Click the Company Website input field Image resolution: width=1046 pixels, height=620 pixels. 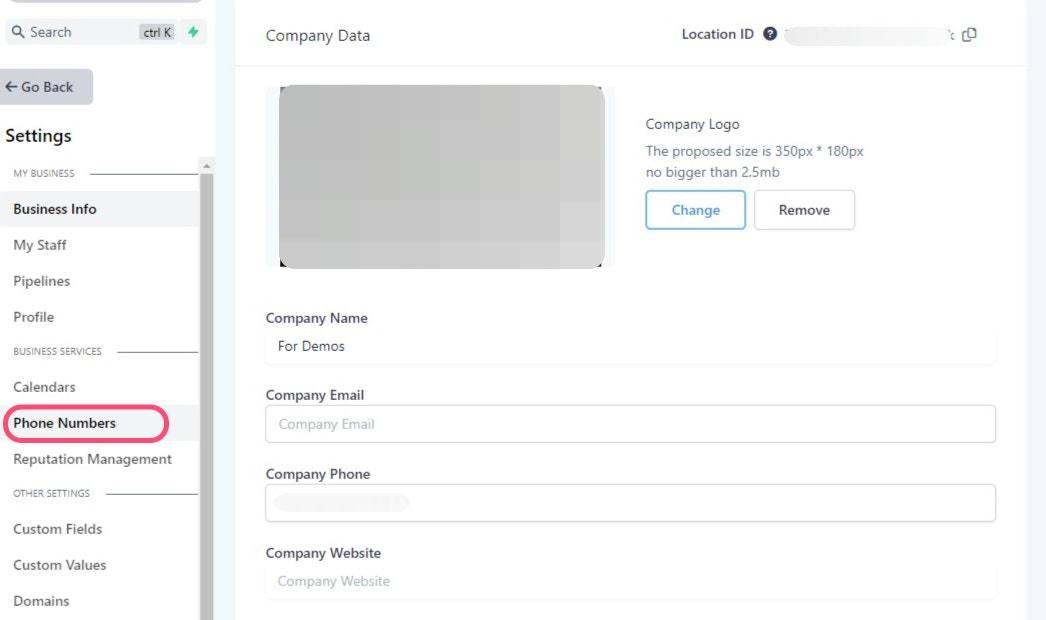tap(630, 581)
